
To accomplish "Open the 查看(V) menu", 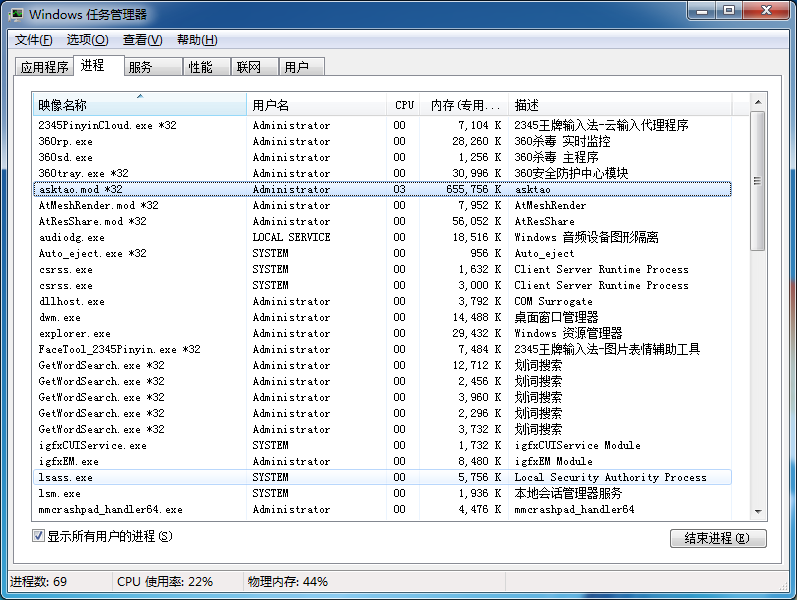I will [x=142, y=40].
